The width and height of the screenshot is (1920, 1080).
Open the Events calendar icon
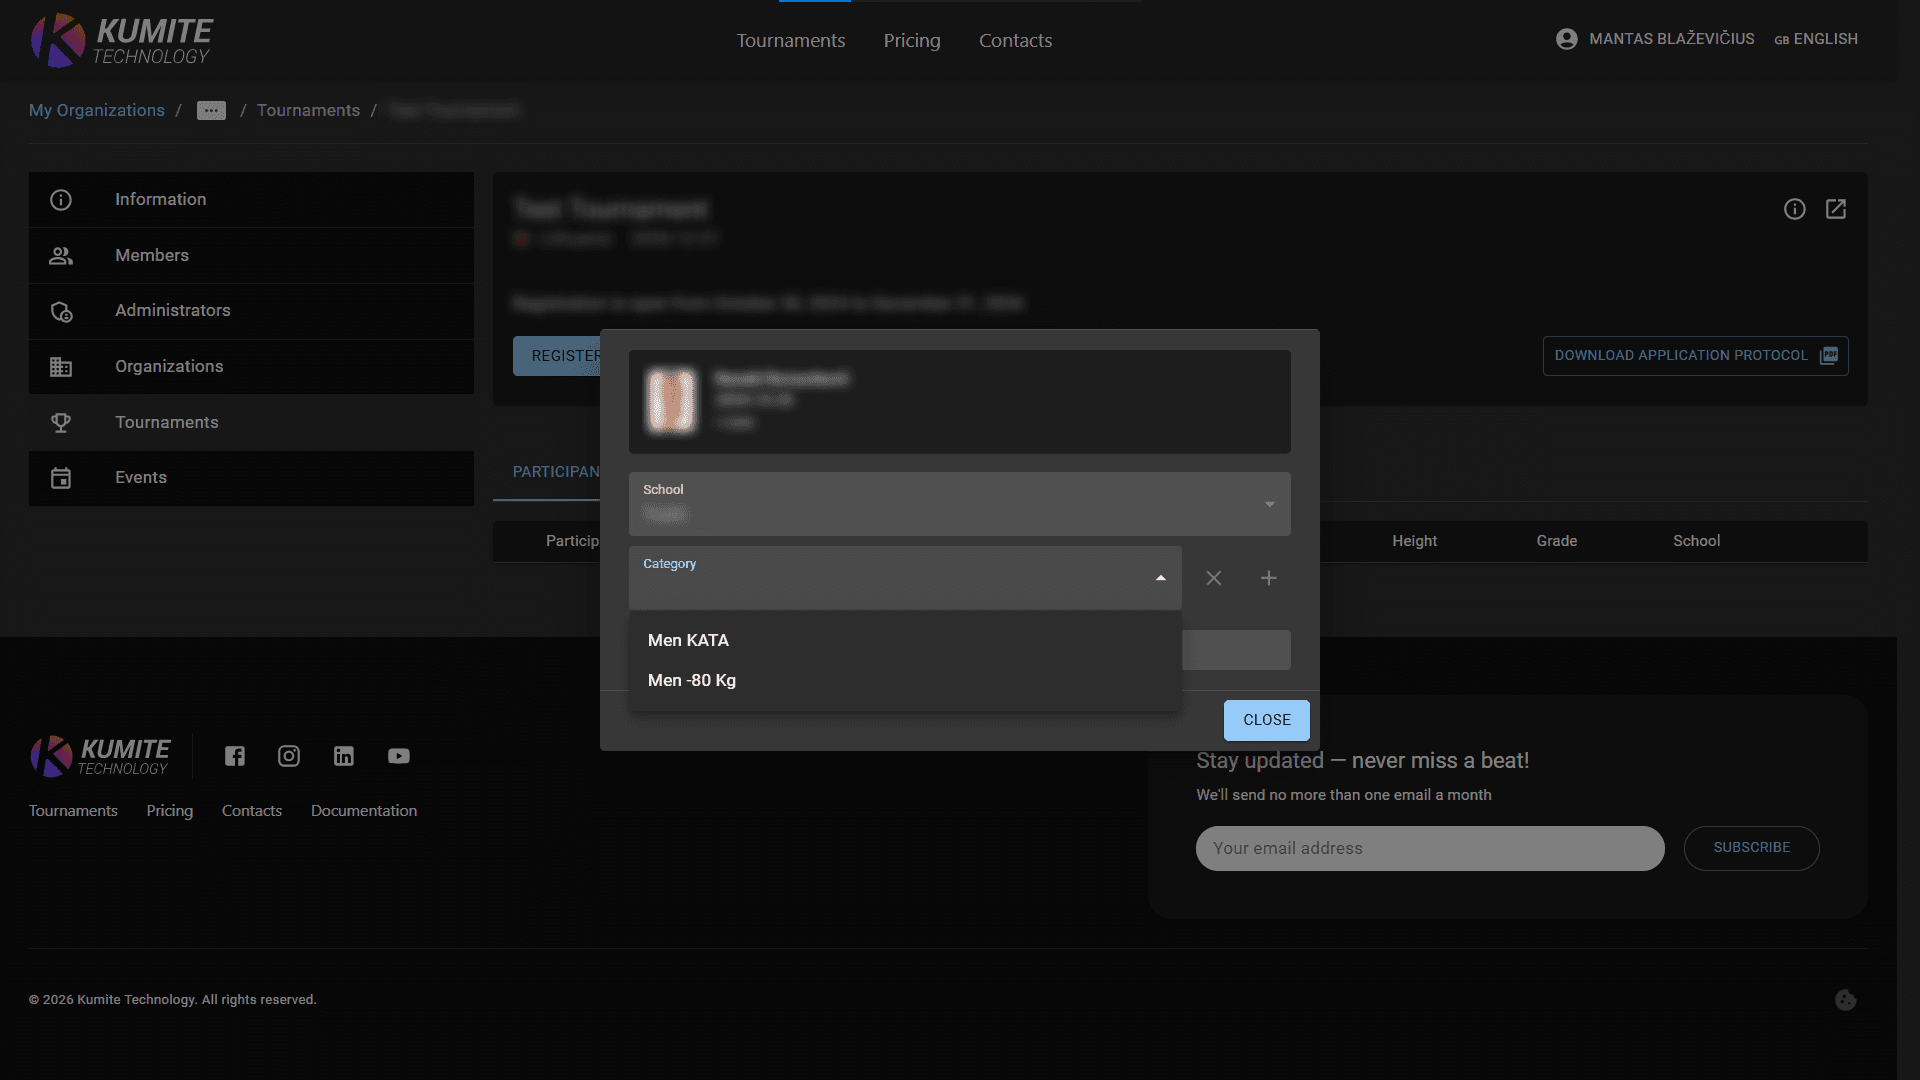tap(61, 478)
